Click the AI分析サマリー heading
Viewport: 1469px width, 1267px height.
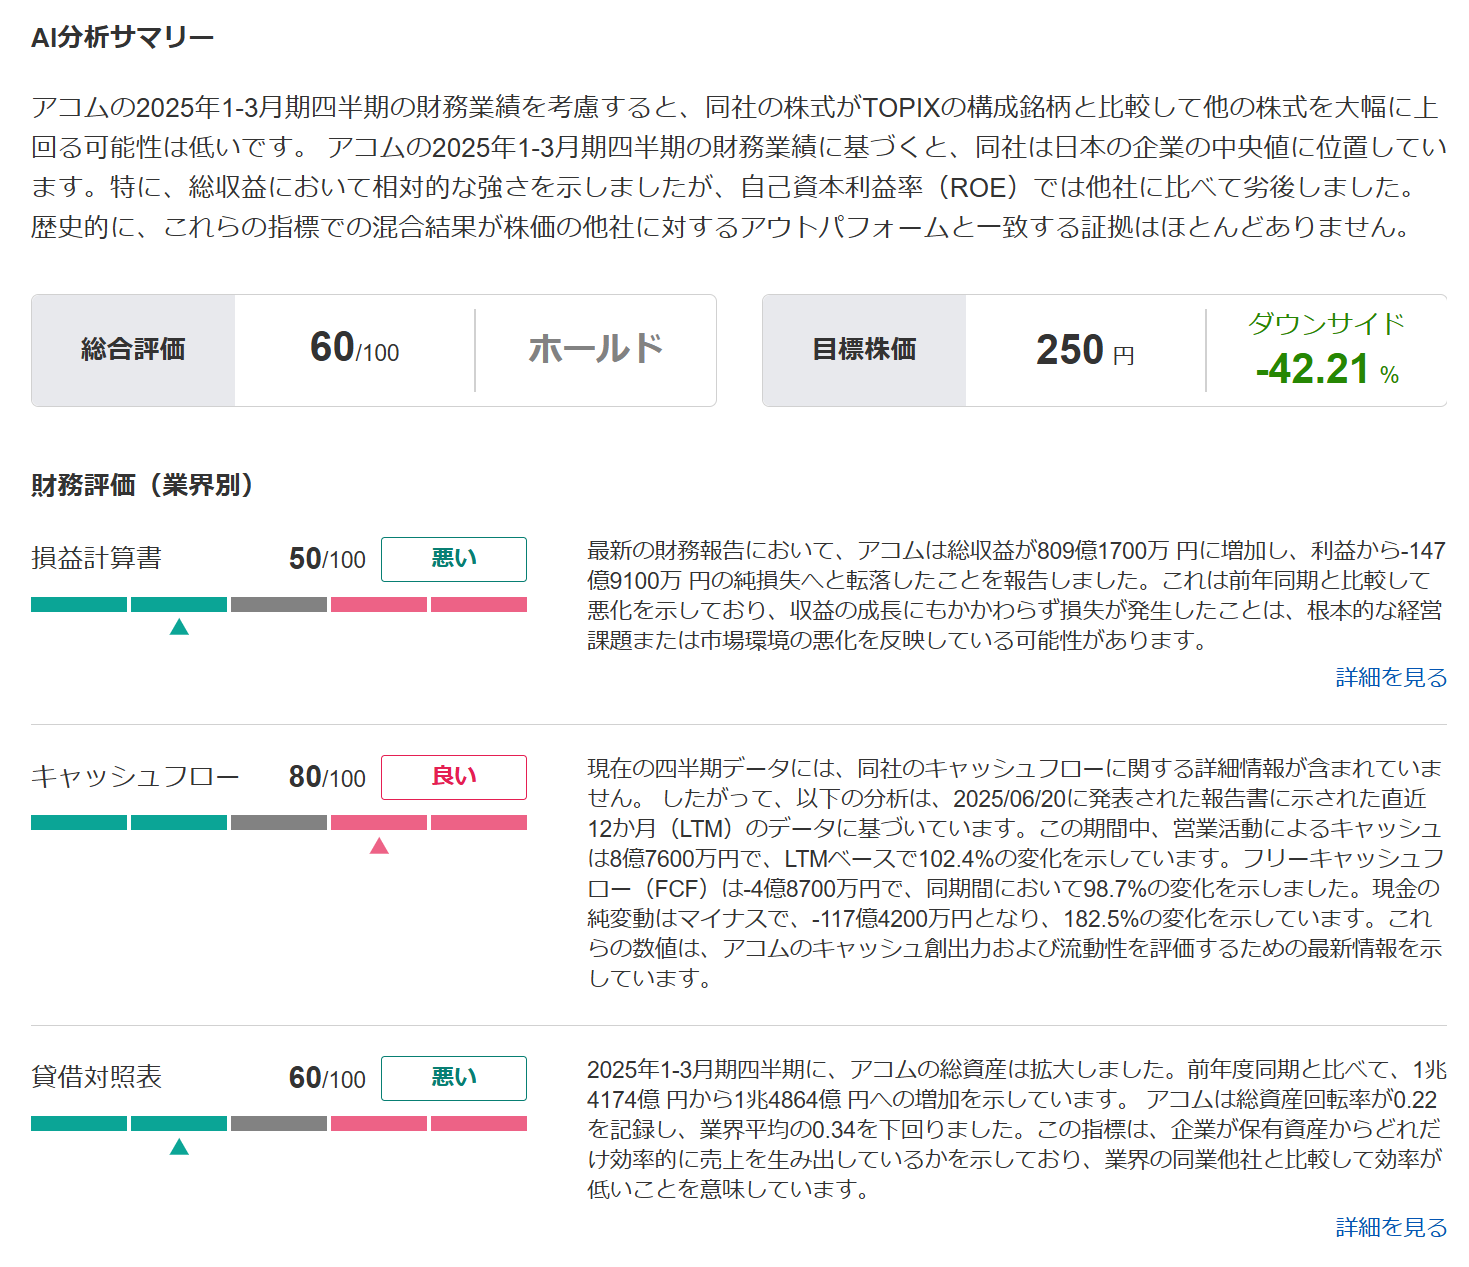123,38
